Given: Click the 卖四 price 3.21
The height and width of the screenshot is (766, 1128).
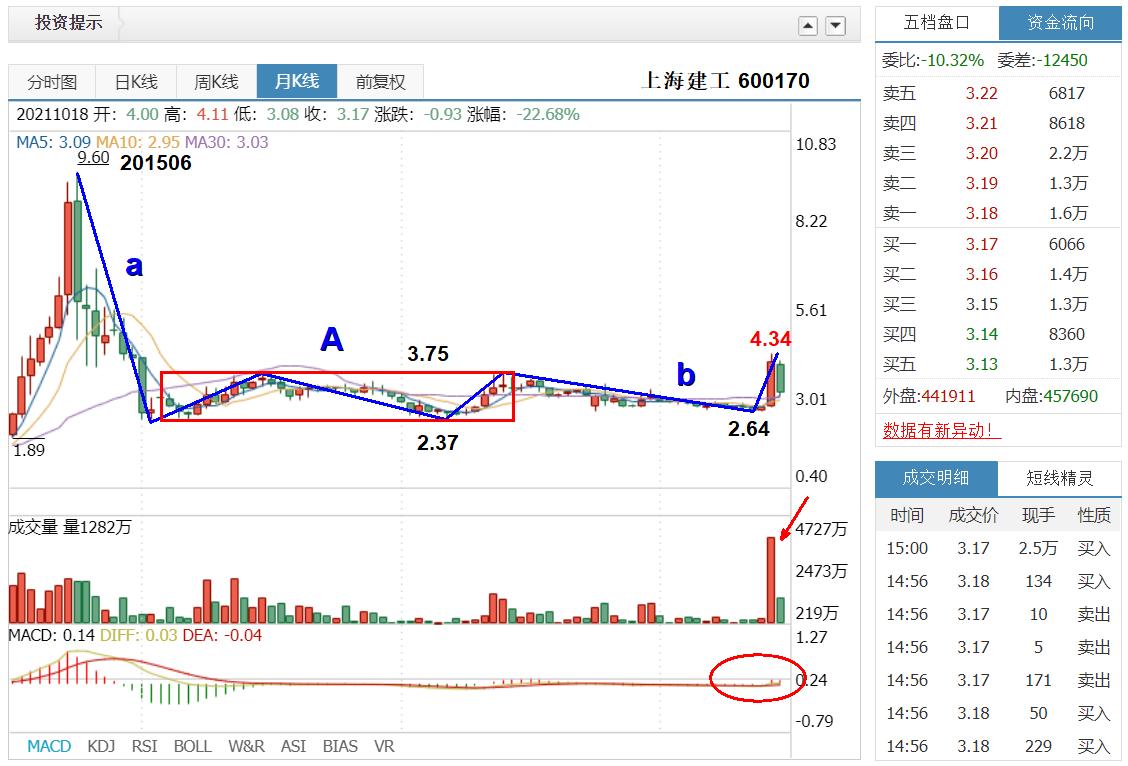Looking at the screenshot, I should (x=981, y=124).
